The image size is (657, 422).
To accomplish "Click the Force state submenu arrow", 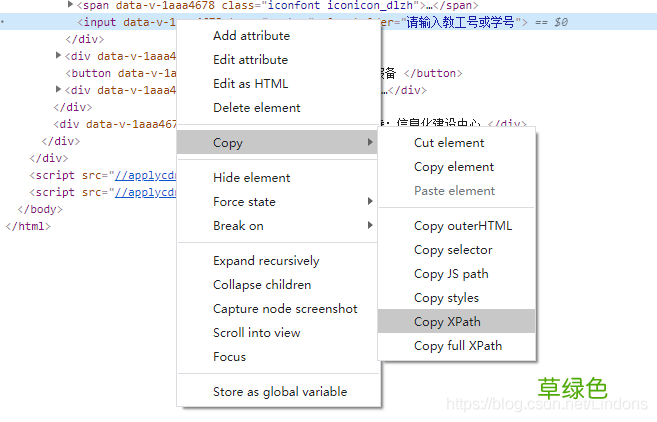I will 370,201.
